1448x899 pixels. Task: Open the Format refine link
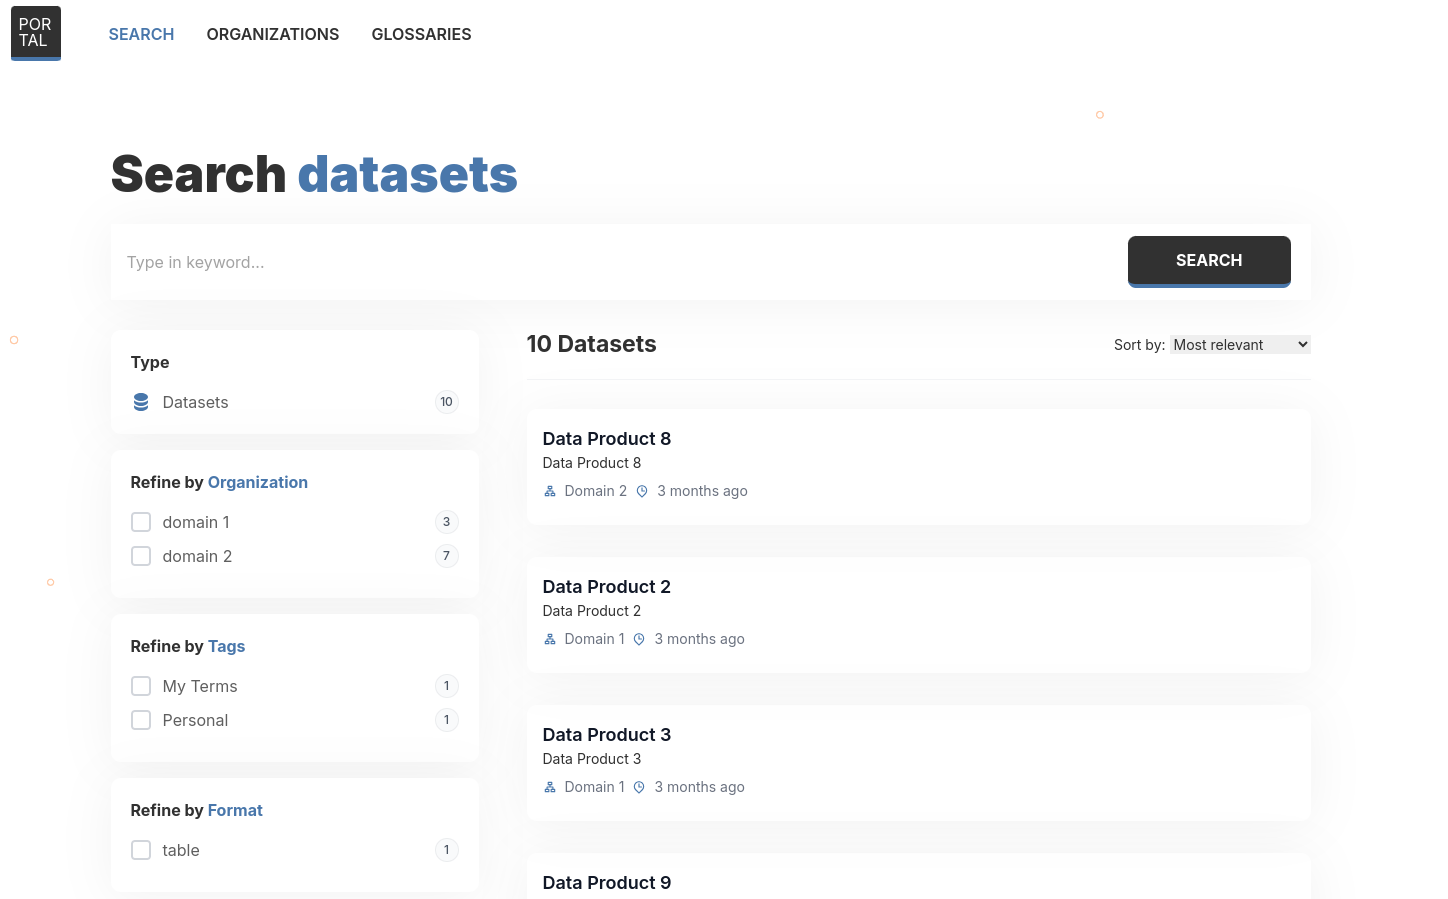click(235, 810)
